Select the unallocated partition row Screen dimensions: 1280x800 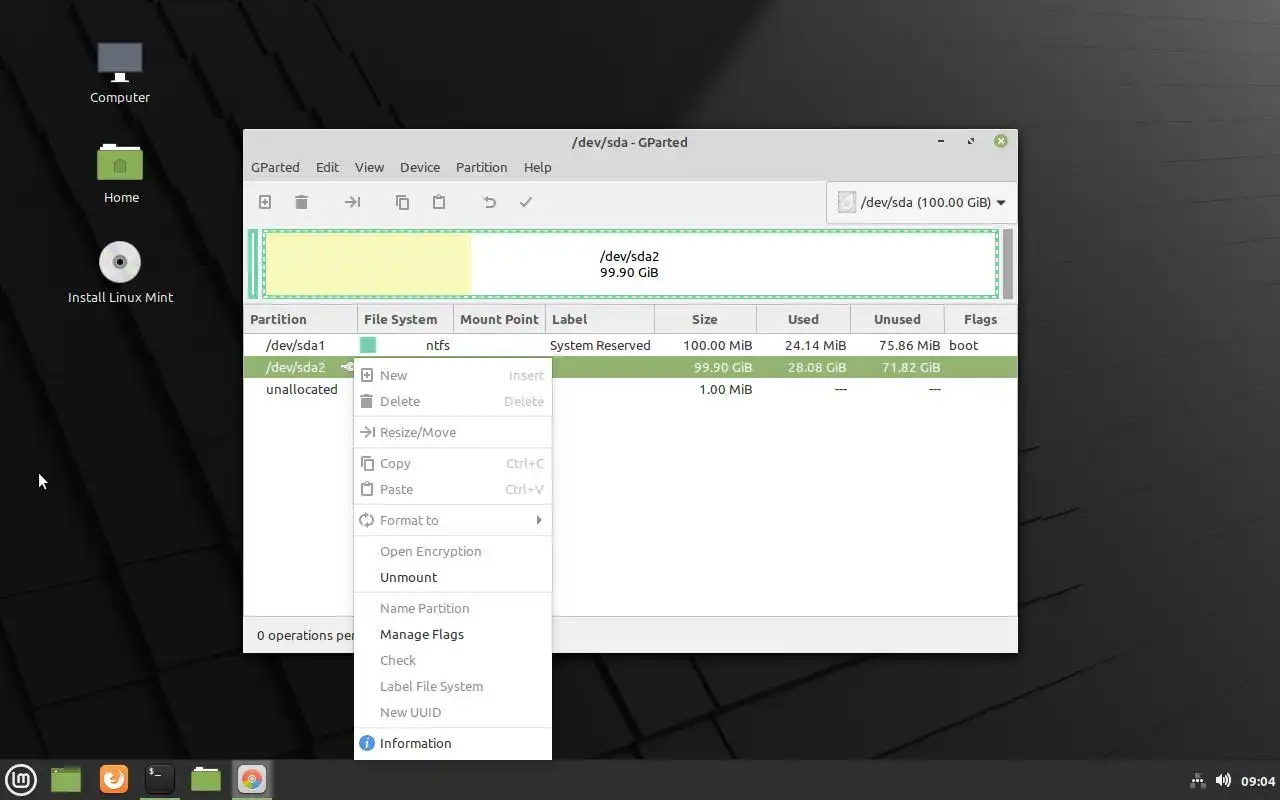point(630,389)
